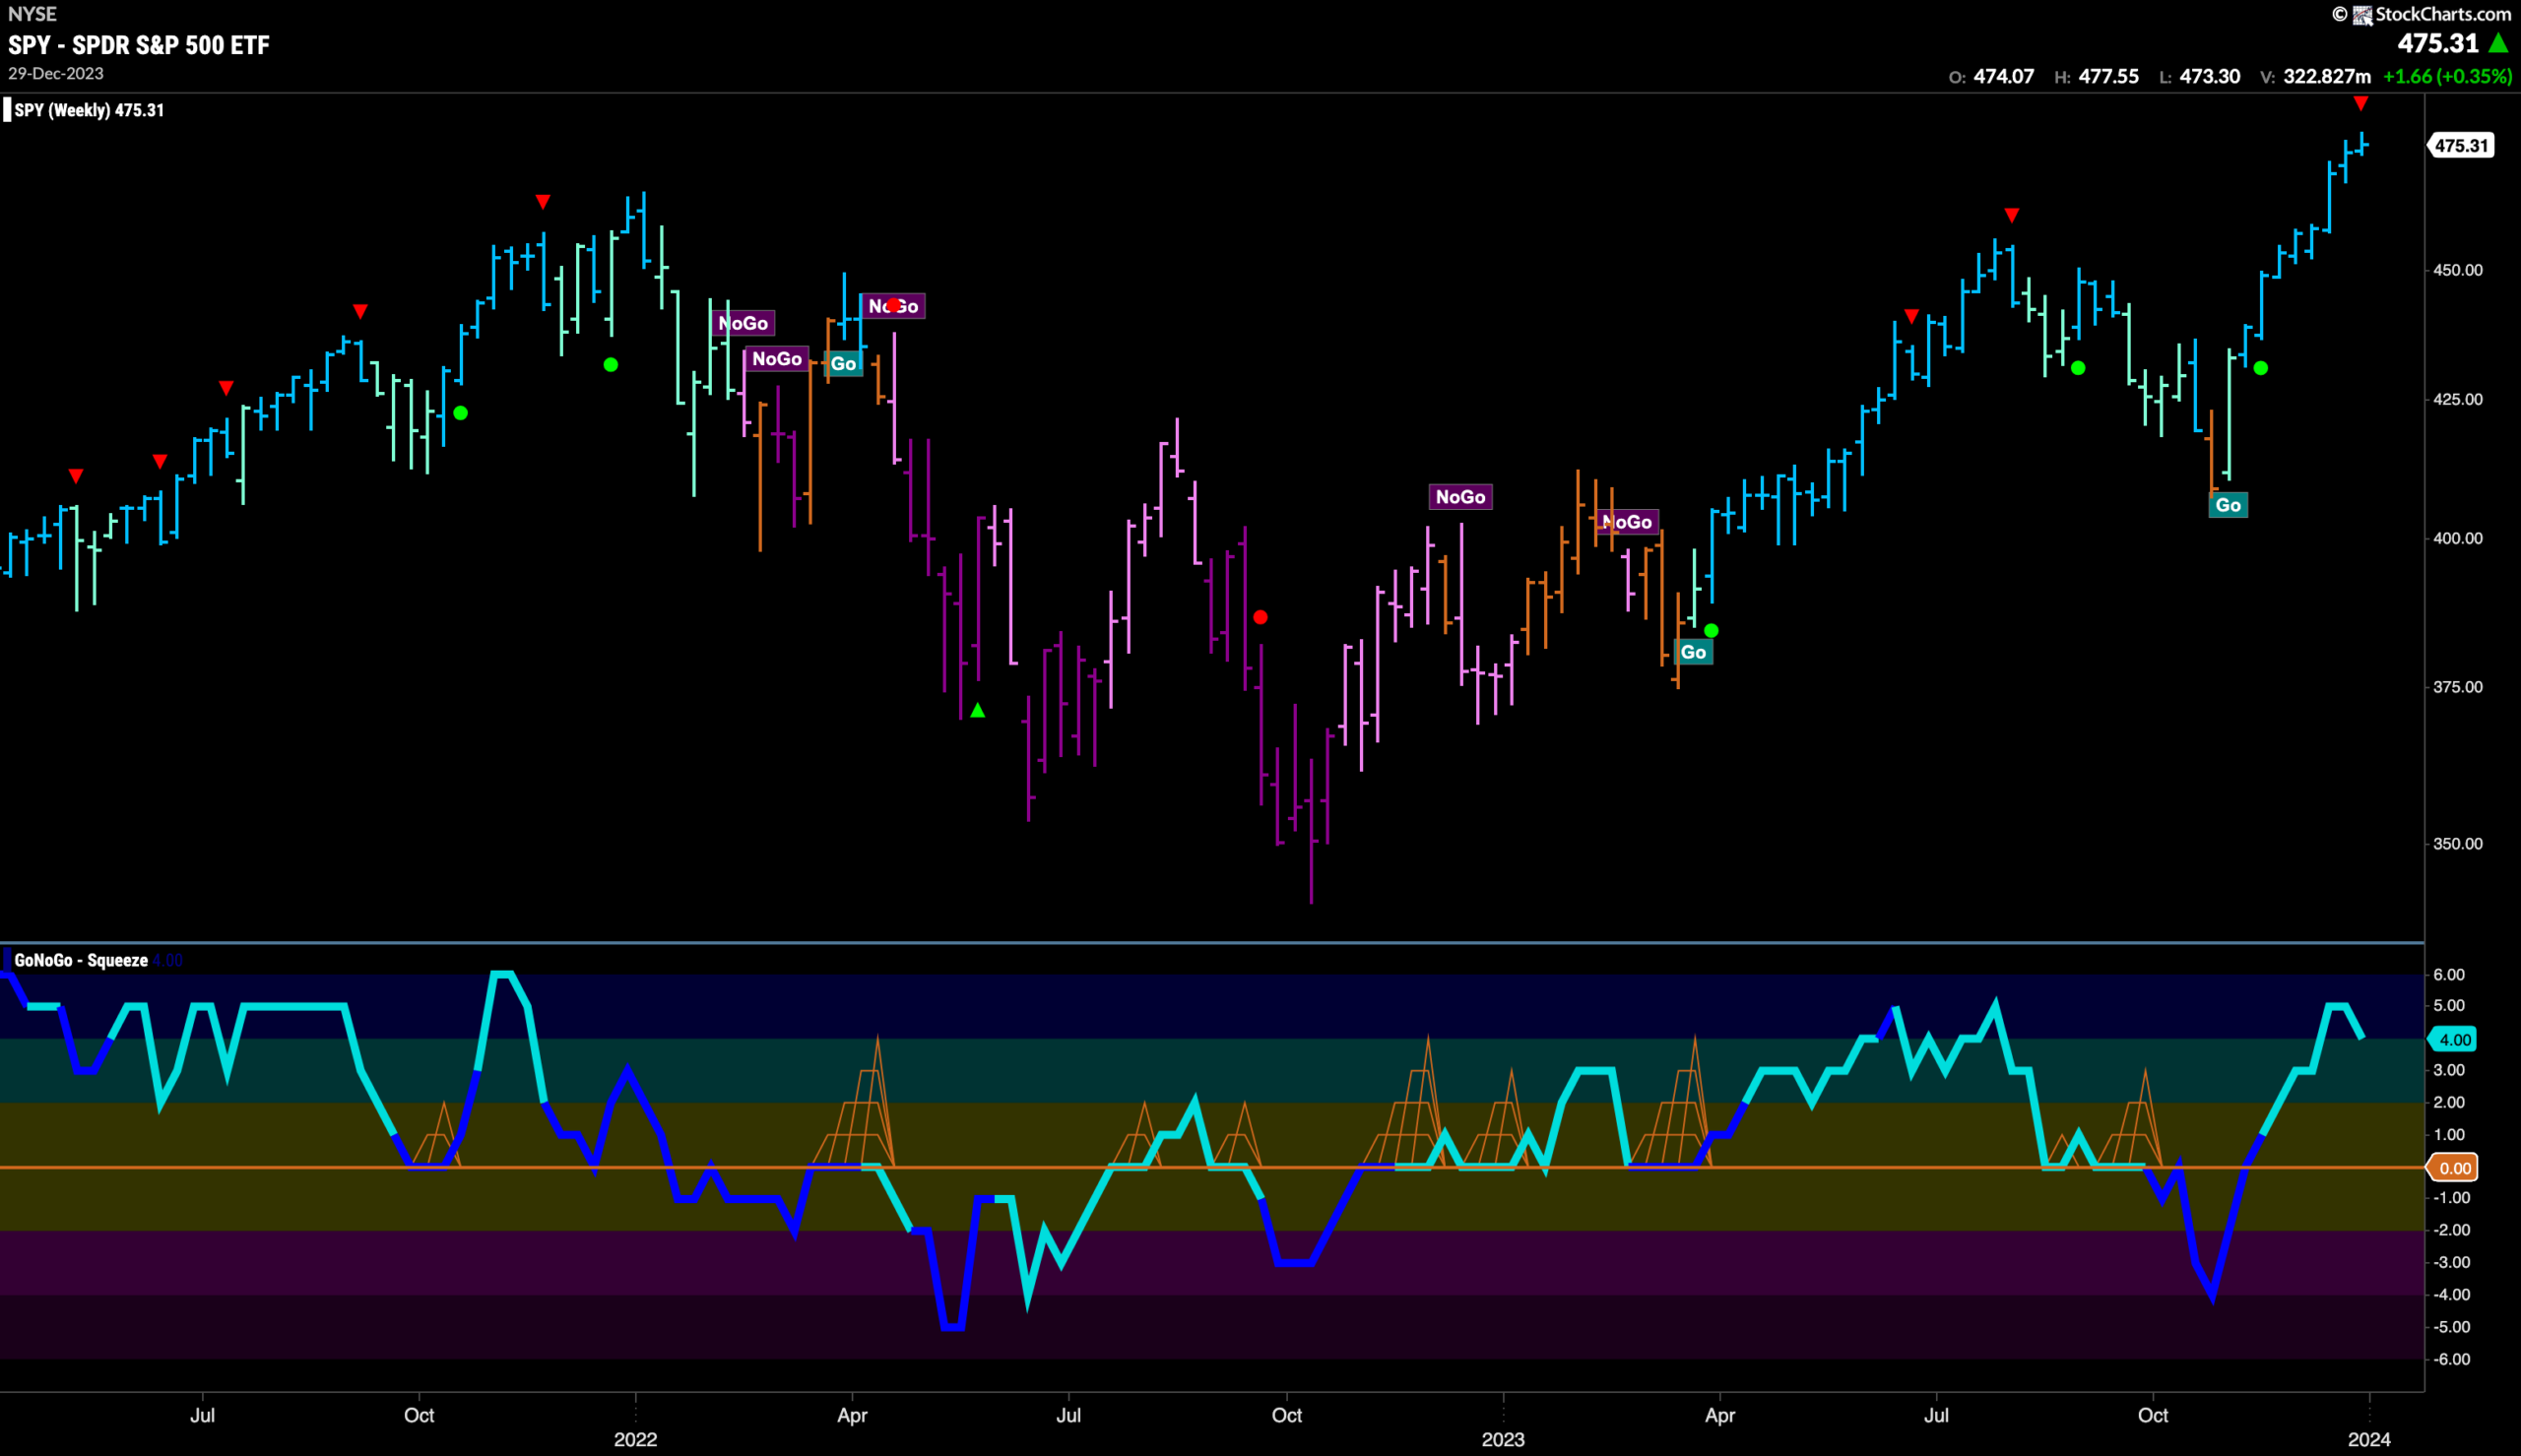The width and height of the screenshot is (2521, 1456).
Task: Click the green up-arrow beside the 475.31 header price
Action: tap(2499, 43)
